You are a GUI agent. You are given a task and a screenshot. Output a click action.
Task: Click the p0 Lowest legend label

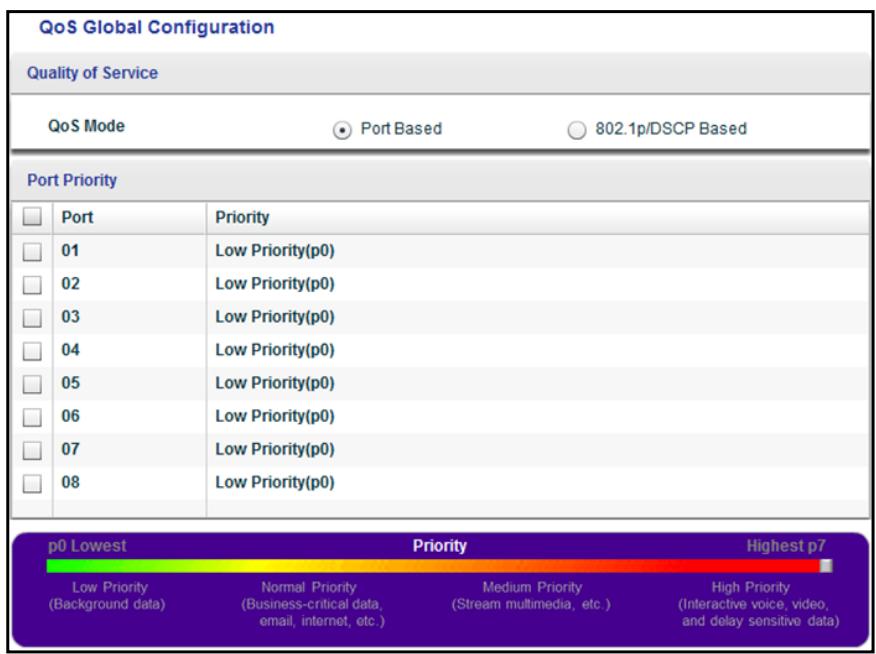tap(87, 546)
